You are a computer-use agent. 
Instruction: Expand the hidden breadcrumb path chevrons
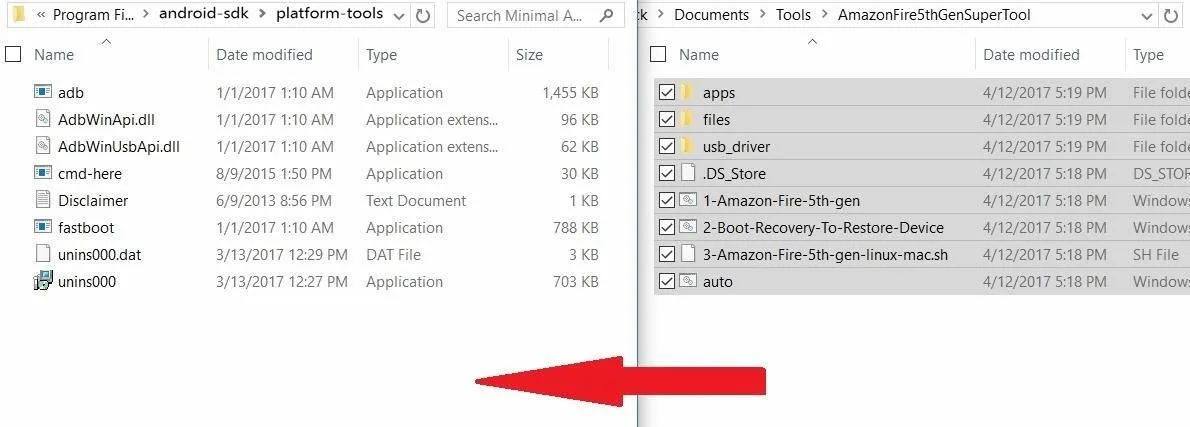pos(42,15)
